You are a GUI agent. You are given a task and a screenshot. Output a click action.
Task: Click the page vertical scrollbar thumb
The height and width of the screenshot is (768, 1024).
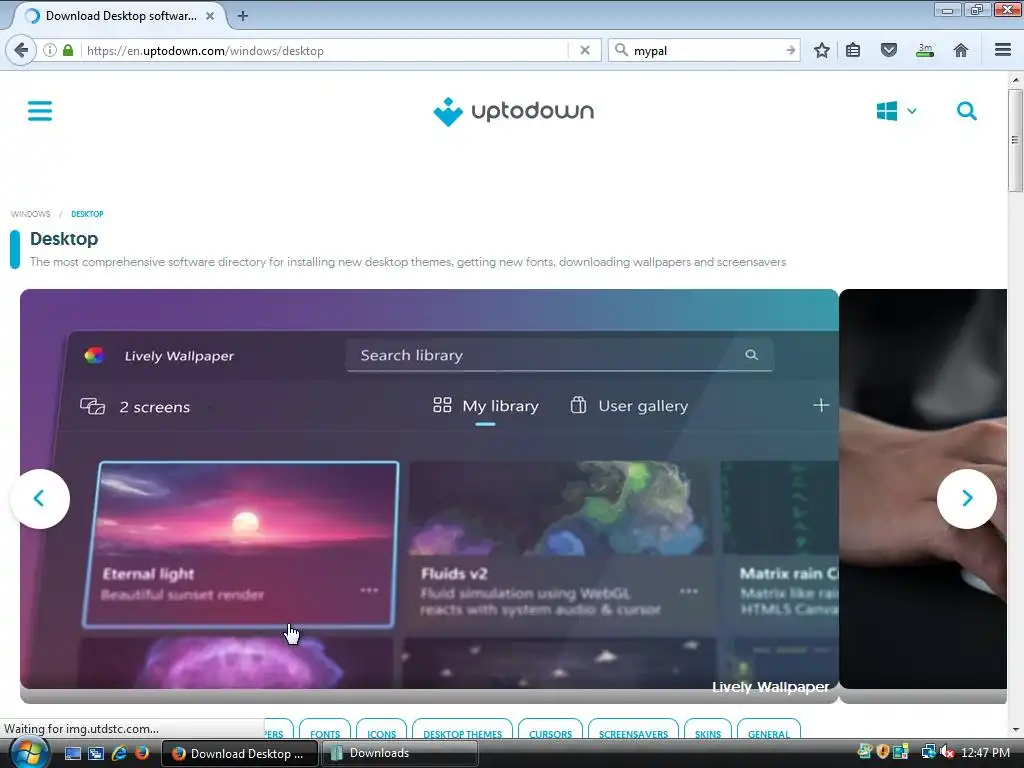[1015, 140]
